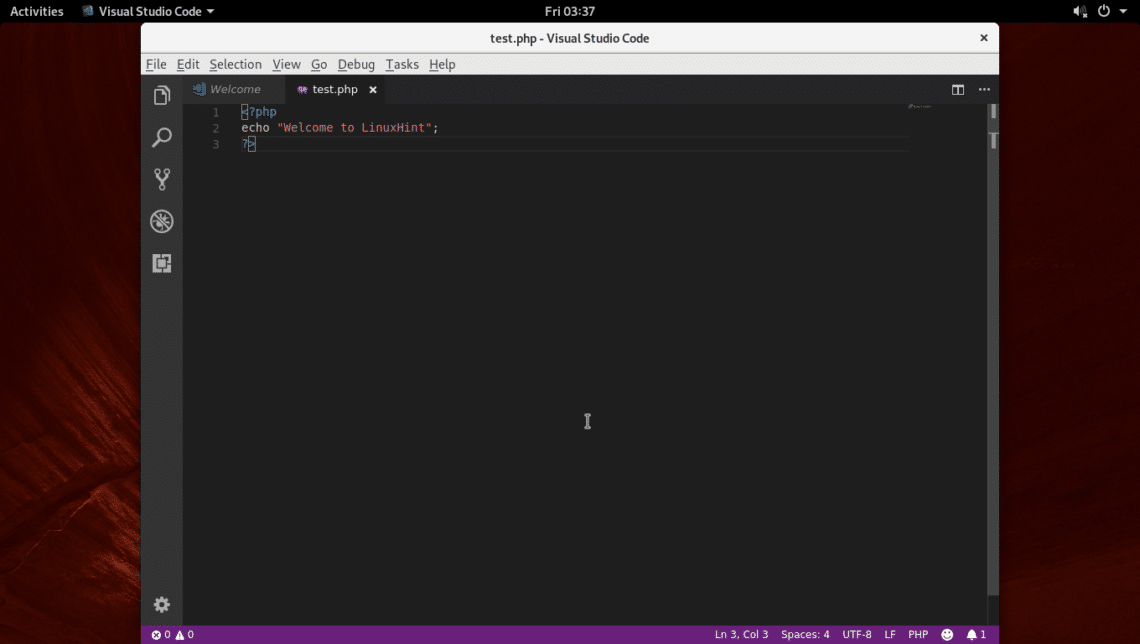The image size is (1140, 644).
Task: Open the File menu
Action: click(156, 64)
